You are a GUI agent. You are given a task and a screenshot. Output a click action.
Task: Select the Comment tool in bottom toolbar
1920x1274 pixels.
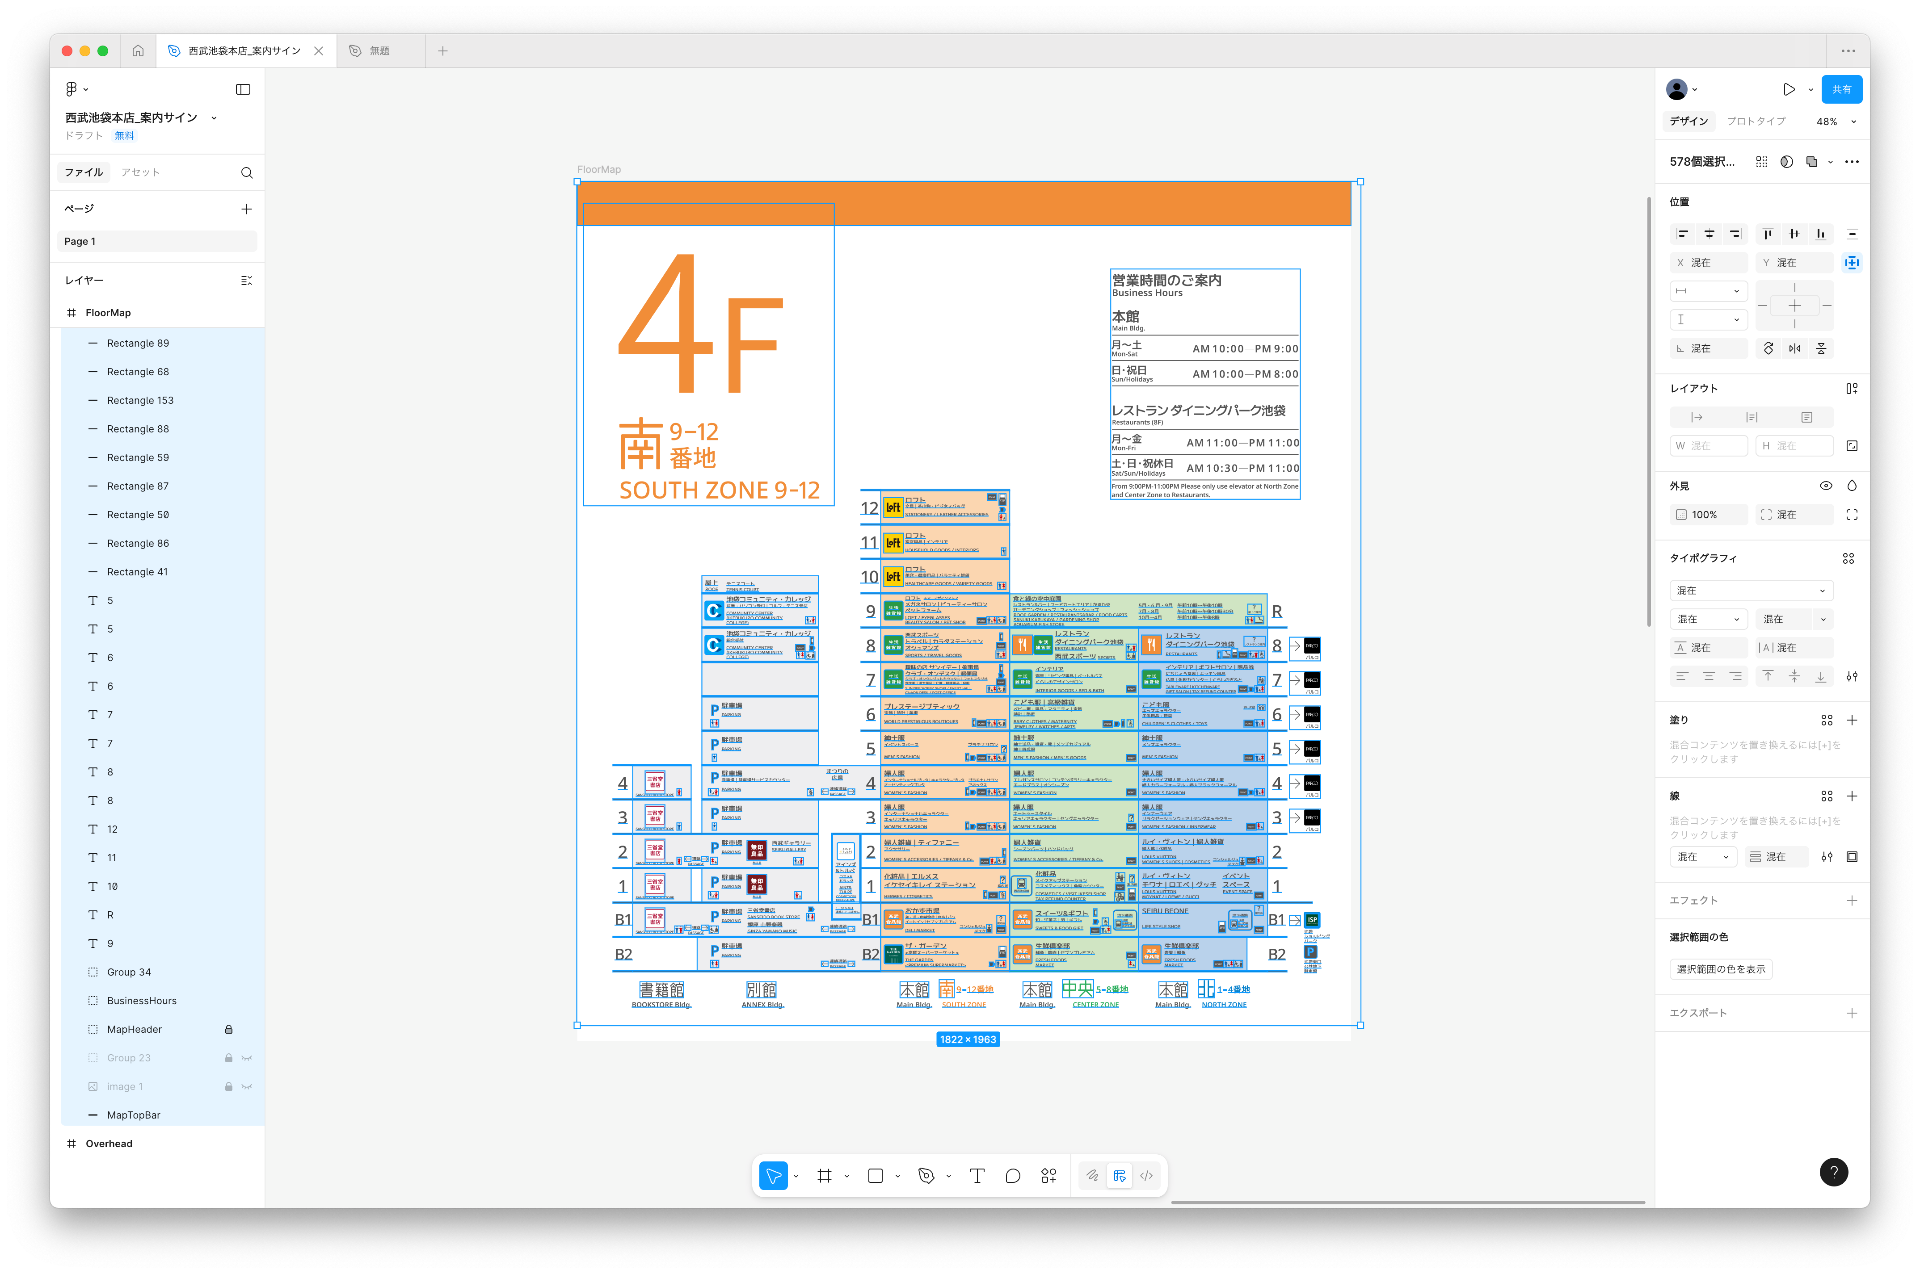tap(1012, 1176)
